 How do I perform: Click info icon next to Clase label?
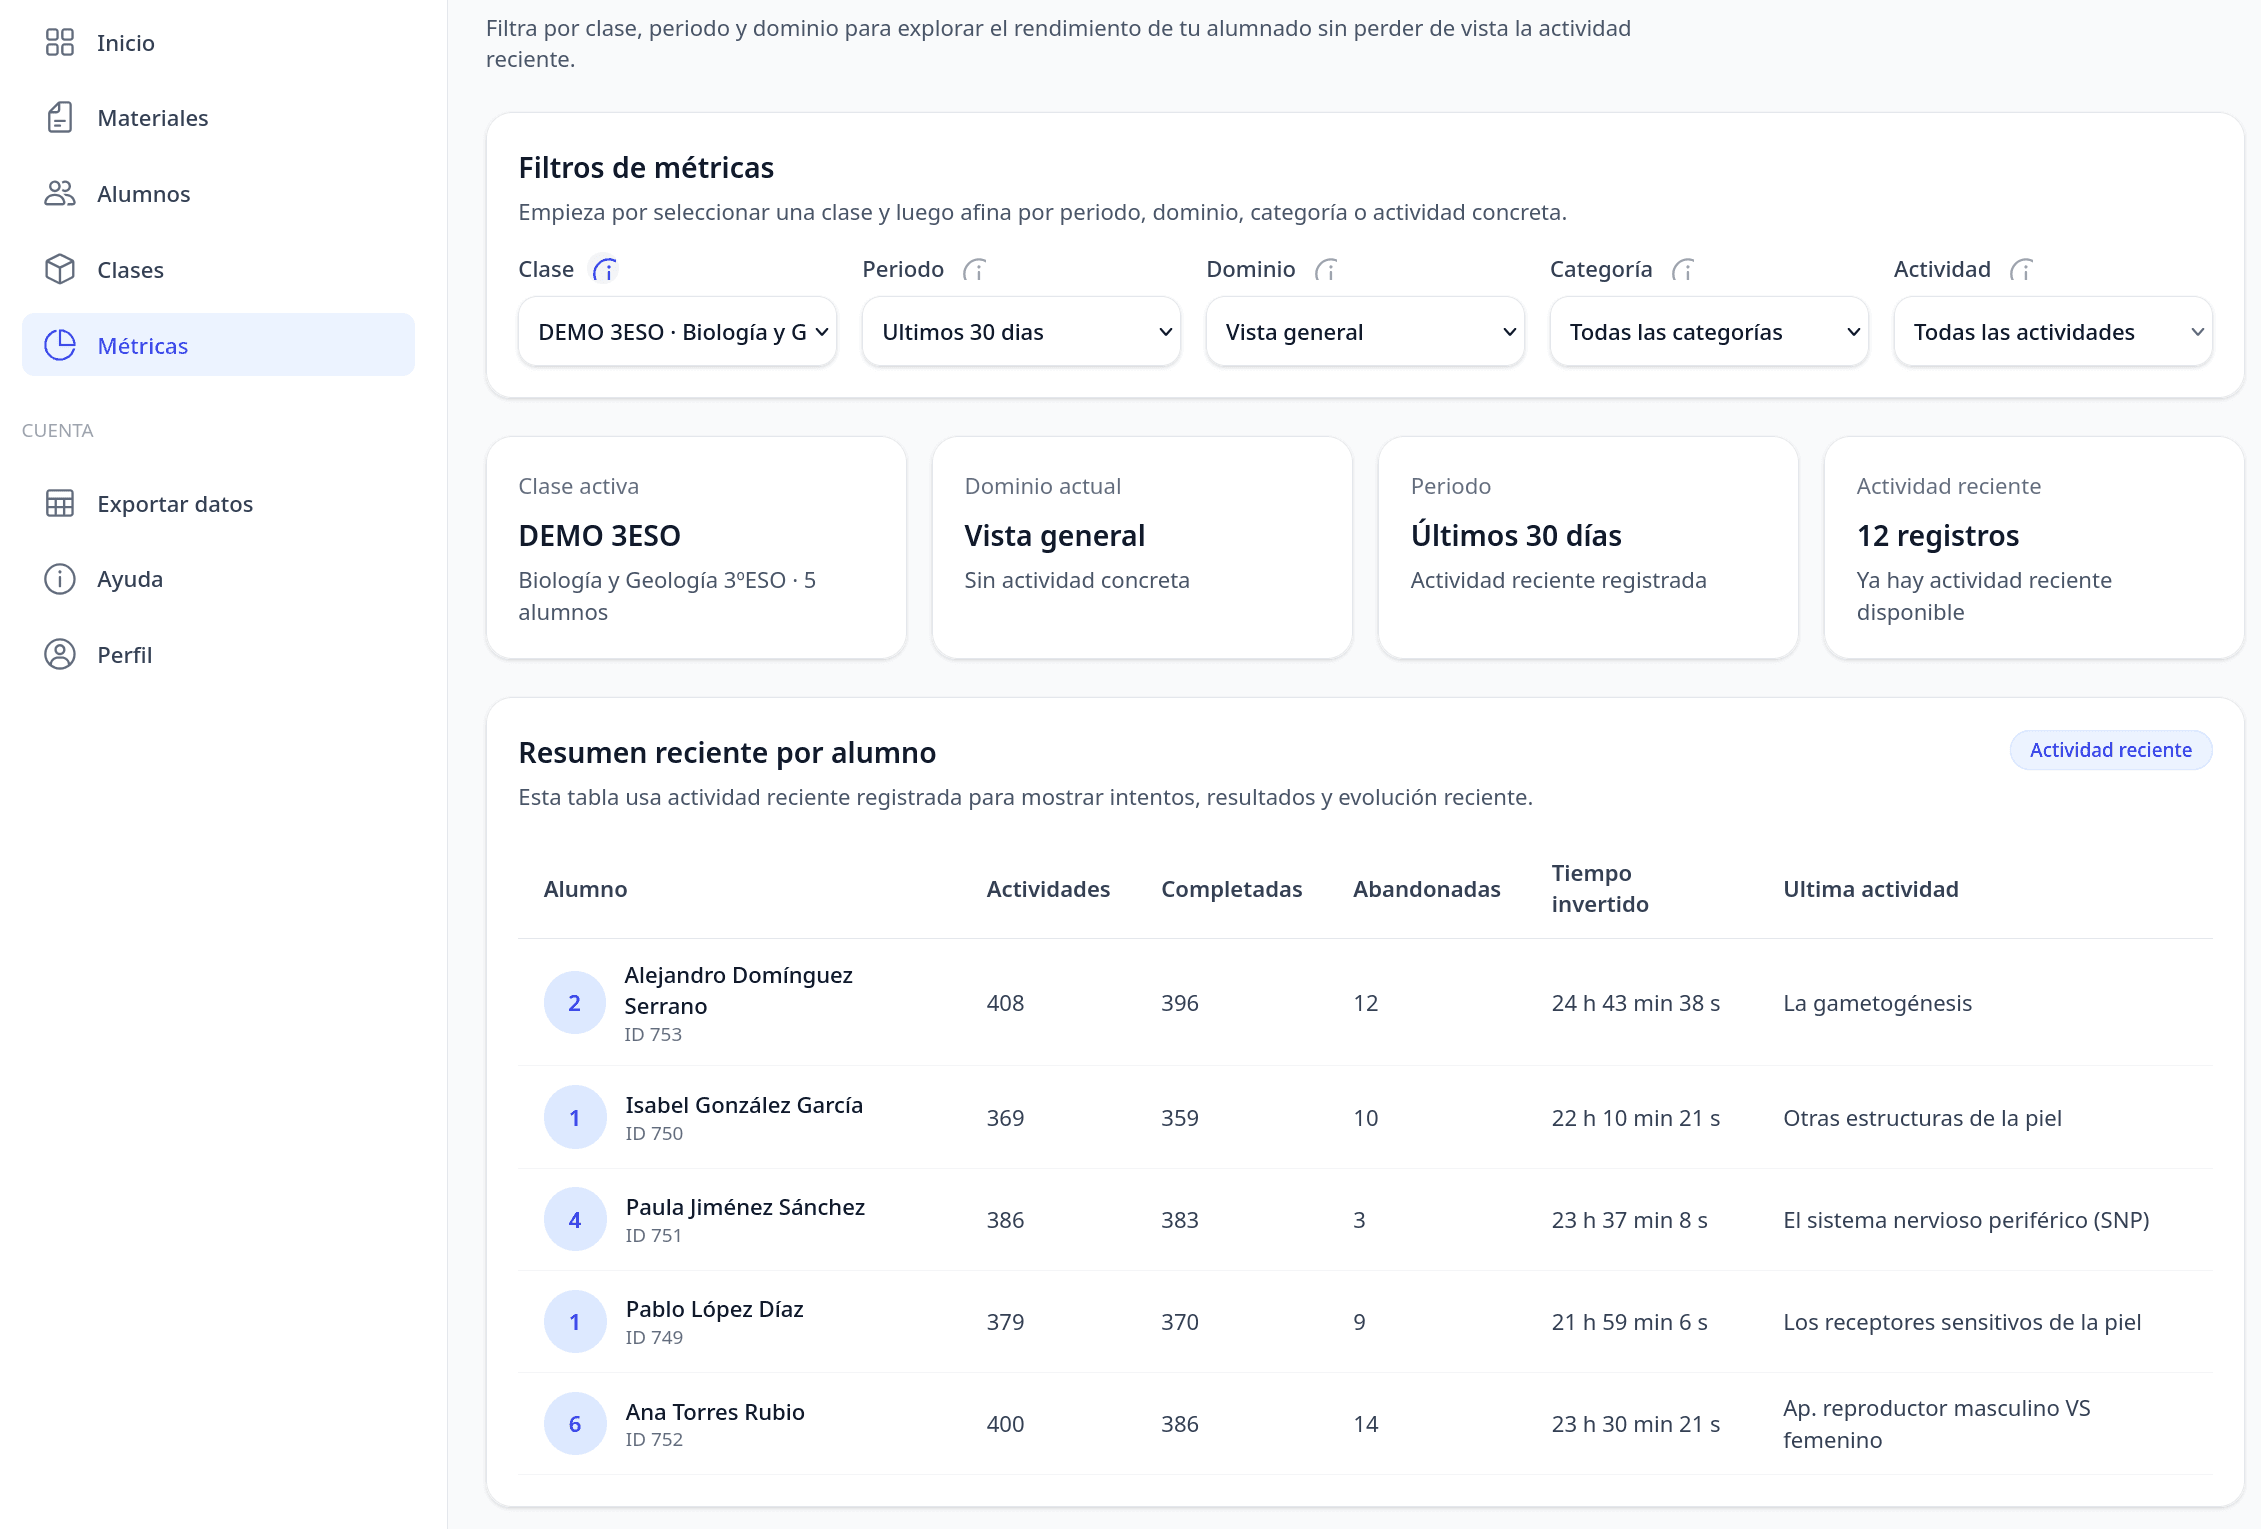point(605,270)
